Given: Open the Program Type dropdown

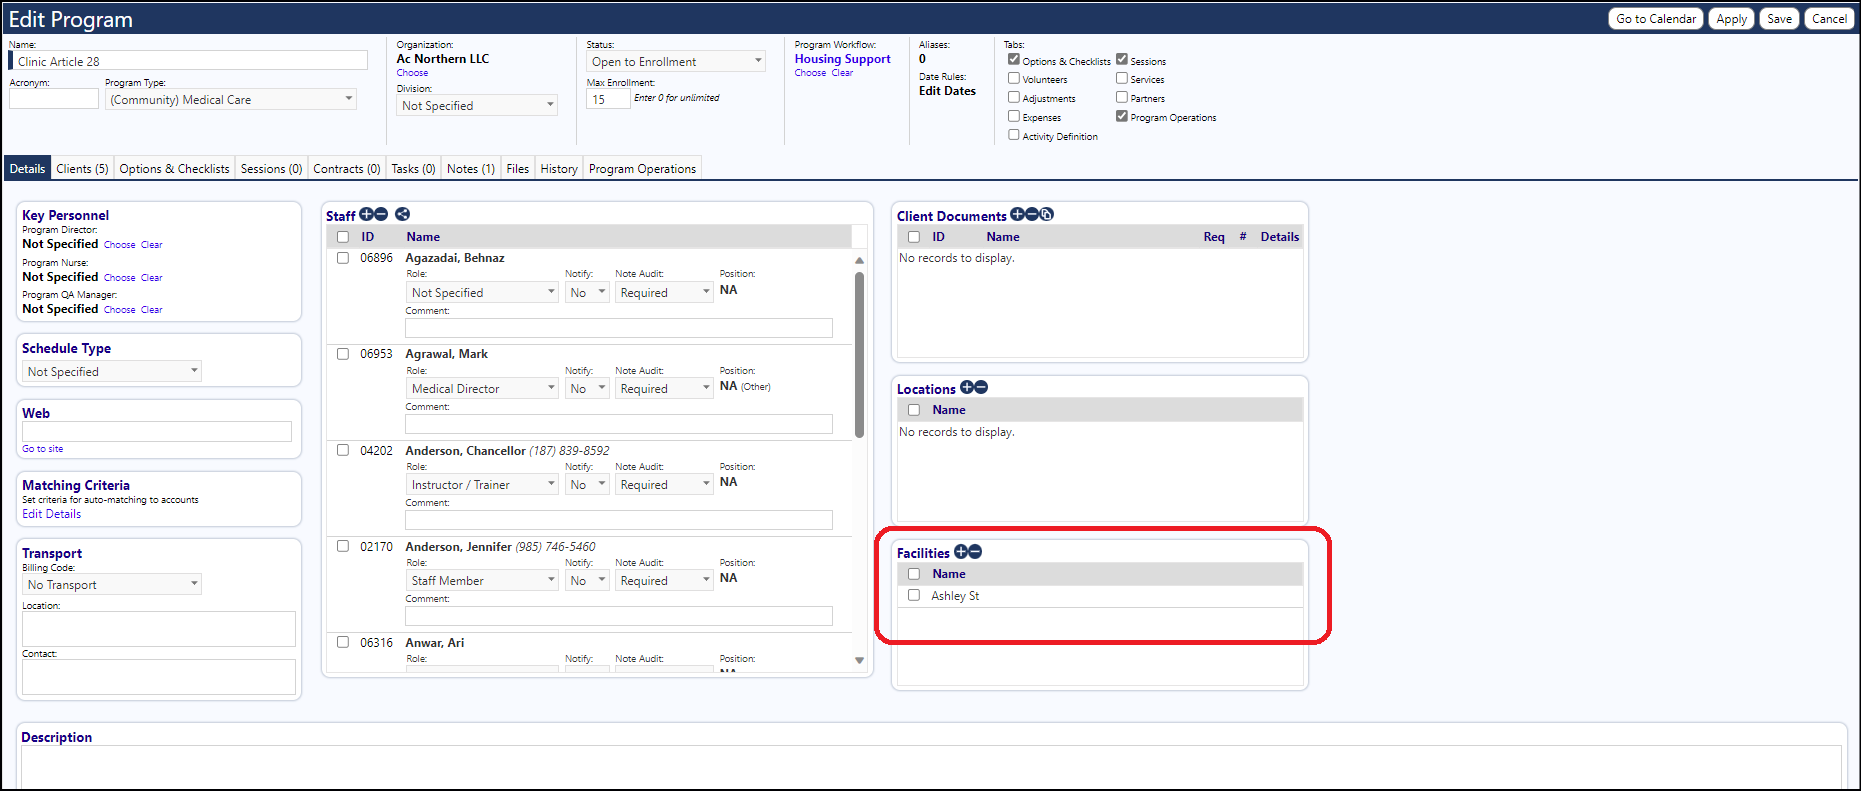Looking at the screenshot, I should (231, 99).
